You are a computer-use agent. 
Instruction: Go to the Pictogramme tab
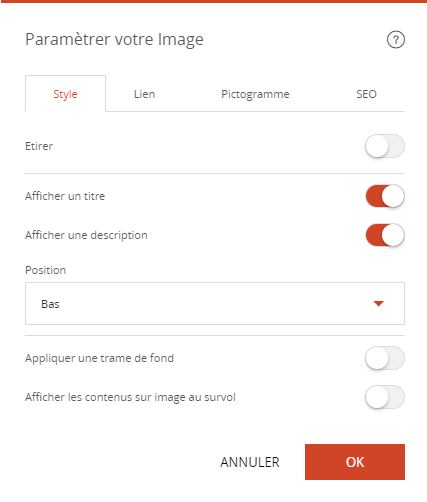(255, 94)
